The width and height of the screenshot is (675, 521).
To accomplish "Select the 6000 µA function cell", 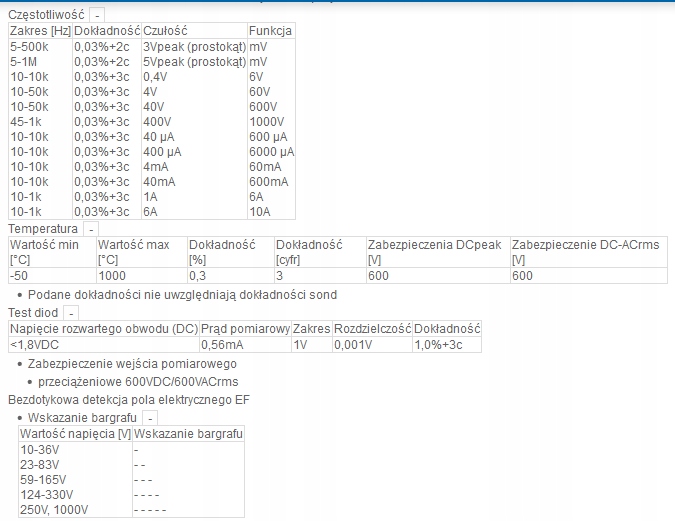I will [x=272, y=152].
